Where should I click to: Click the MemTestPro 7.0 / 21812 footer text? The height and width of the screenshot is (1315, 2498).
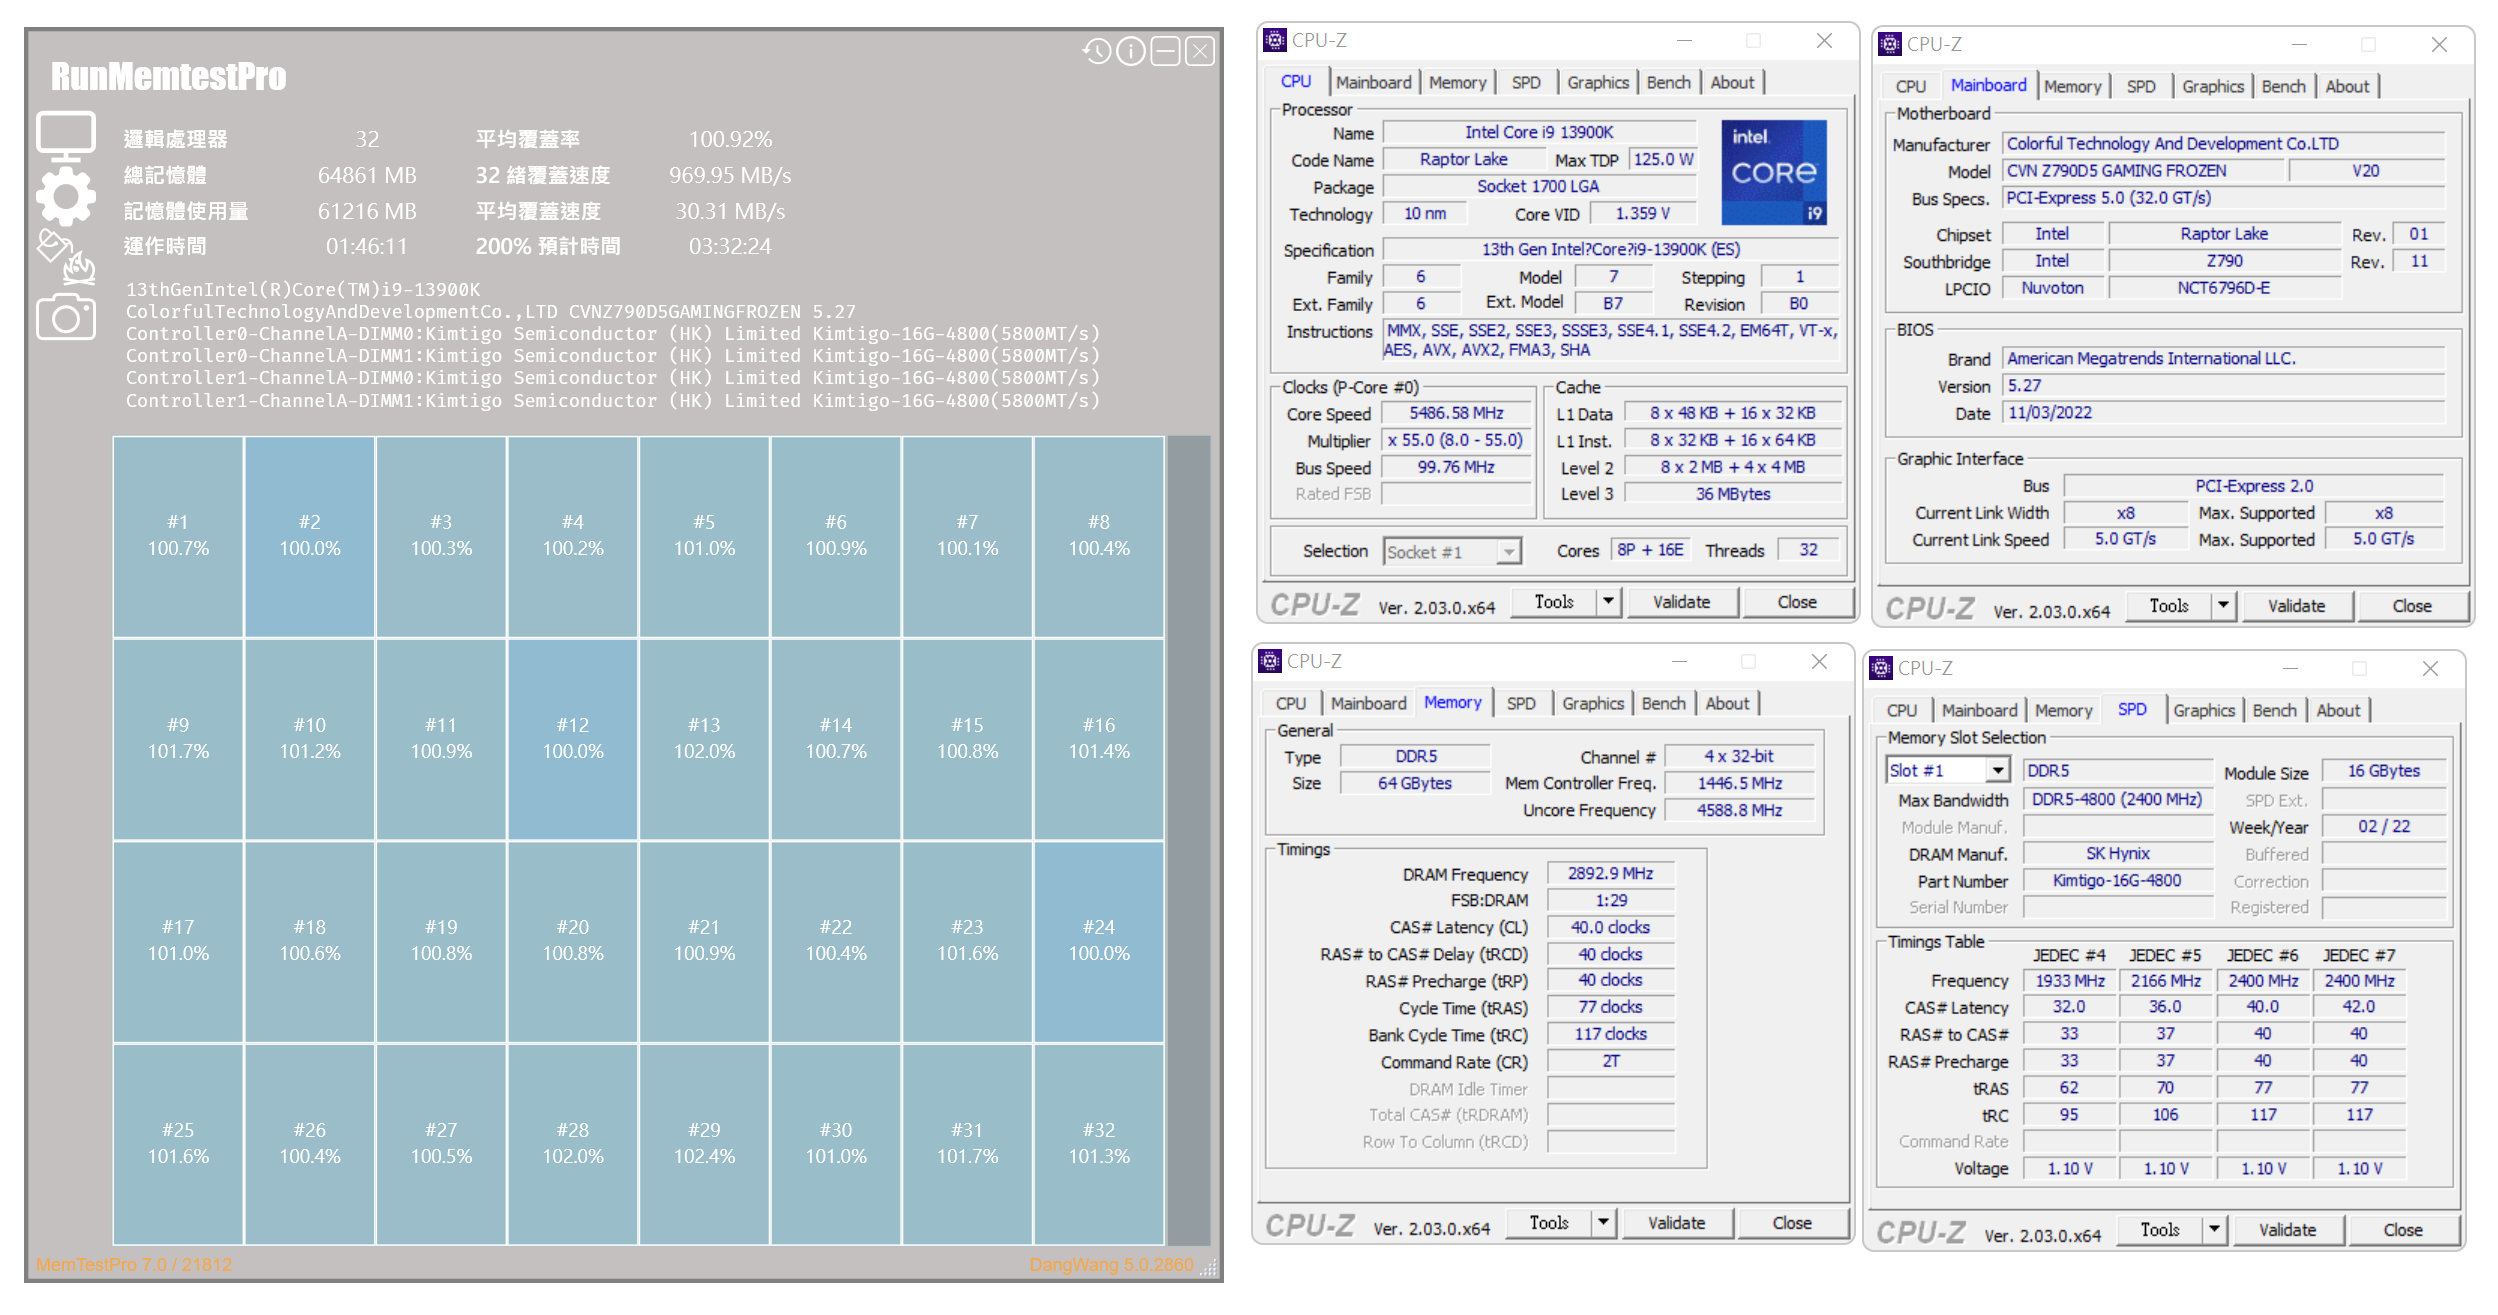[x=134, y=1265]
